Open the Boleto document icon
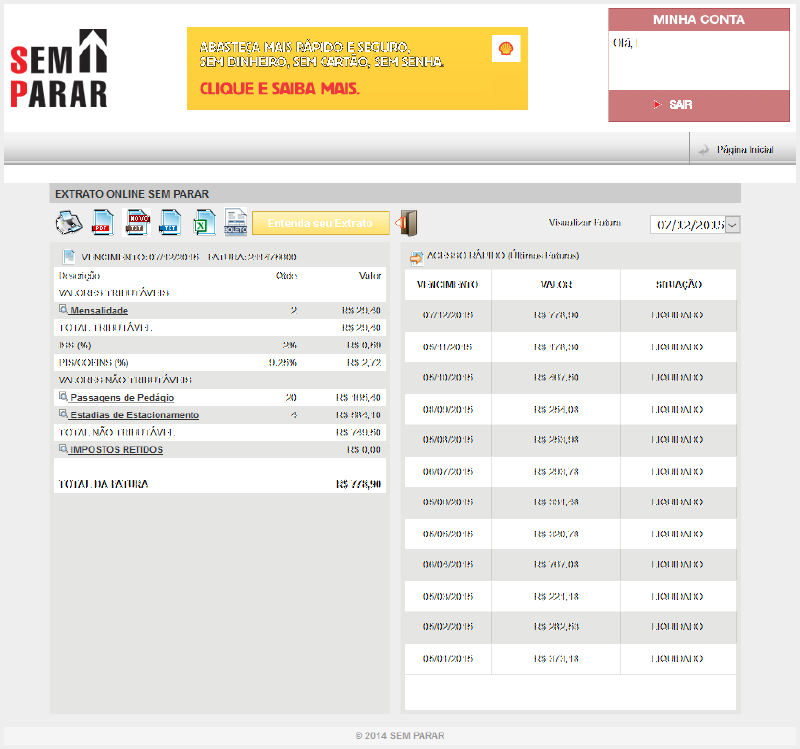800x749 pixels. (235, 222)
